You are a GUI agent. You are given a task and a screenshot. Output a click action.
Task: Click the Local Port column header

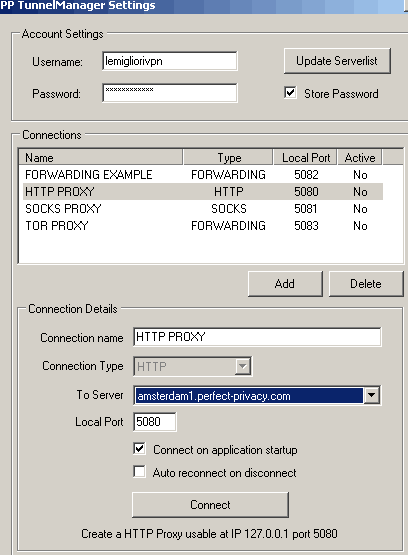[305, 158]
